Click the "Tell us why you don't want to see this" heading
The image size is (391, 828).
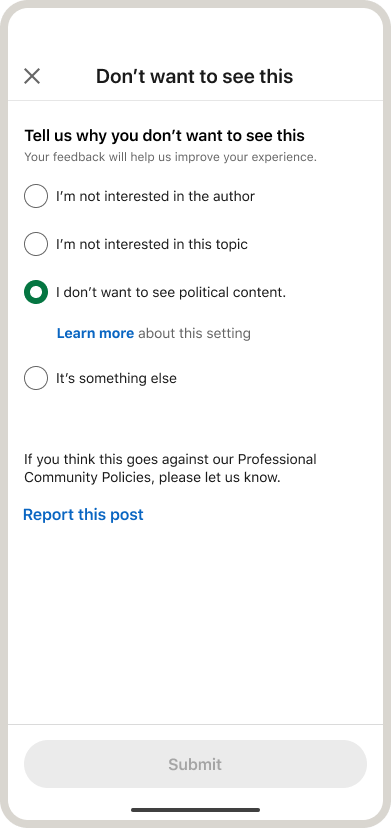[164, 136]
